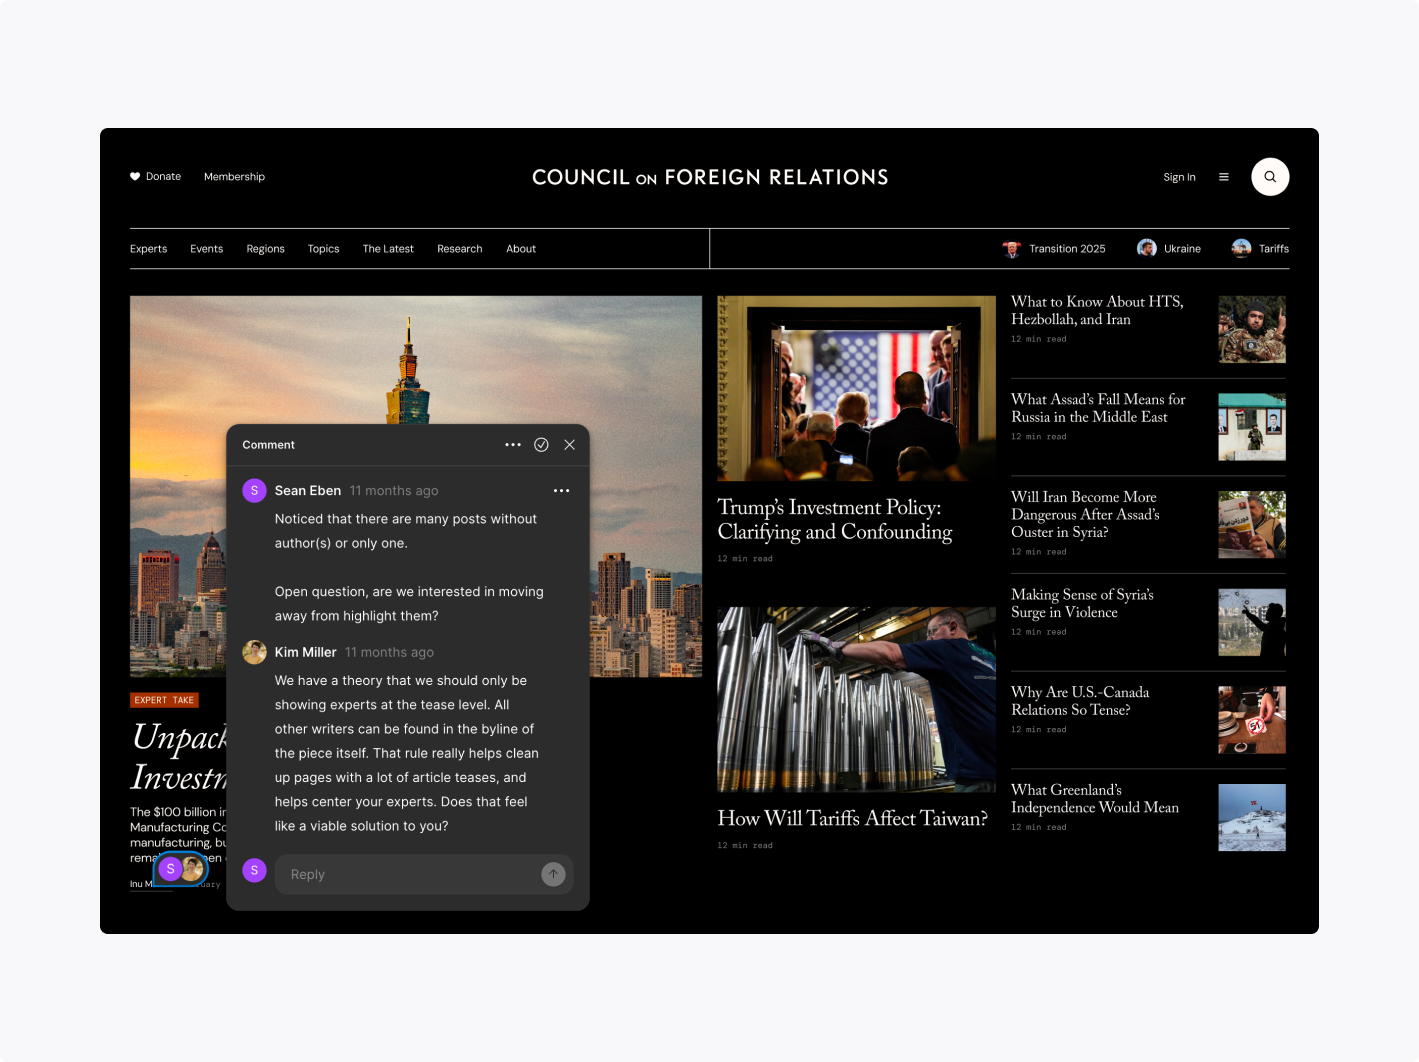Image resolution: width=1419 pixels, height=1062 pixels.
Task: Click Transition 2025 topic avatar icon
Action: tap(1012, 249)
